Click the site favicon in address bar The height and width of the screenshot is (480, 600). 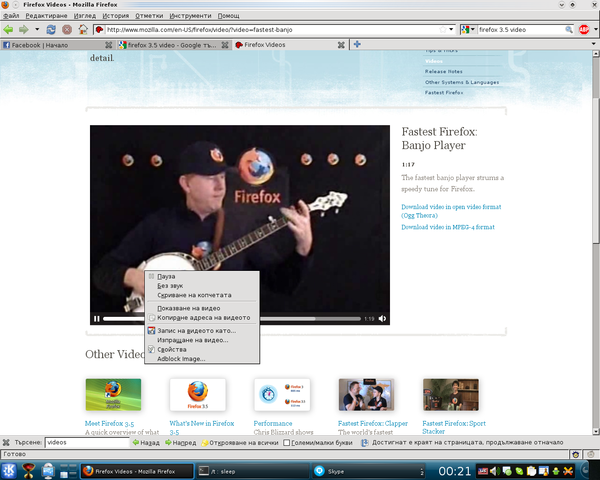tap(99, 29)
